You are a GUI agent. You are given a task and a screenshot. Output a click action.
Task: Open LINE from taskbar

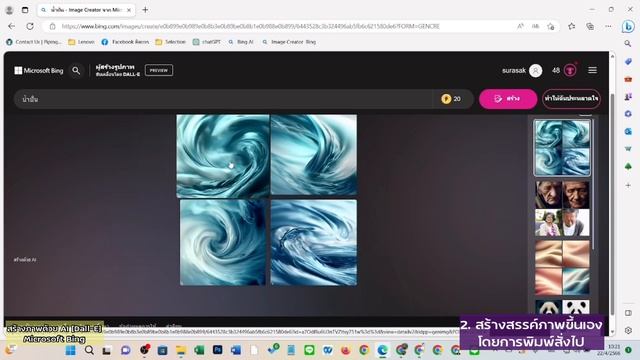(309, 350)
